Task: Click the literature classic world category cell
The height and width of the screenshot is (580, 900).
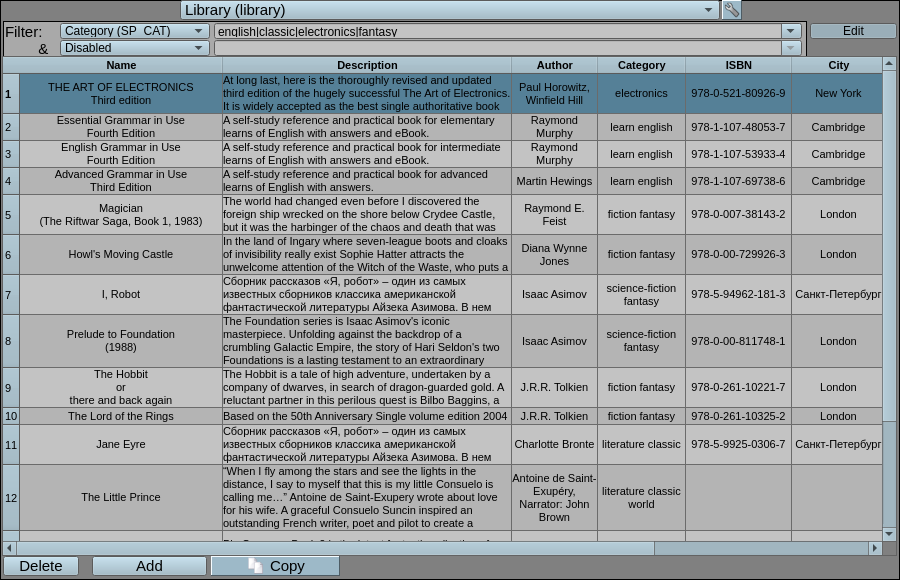Action: coord(641,497)
